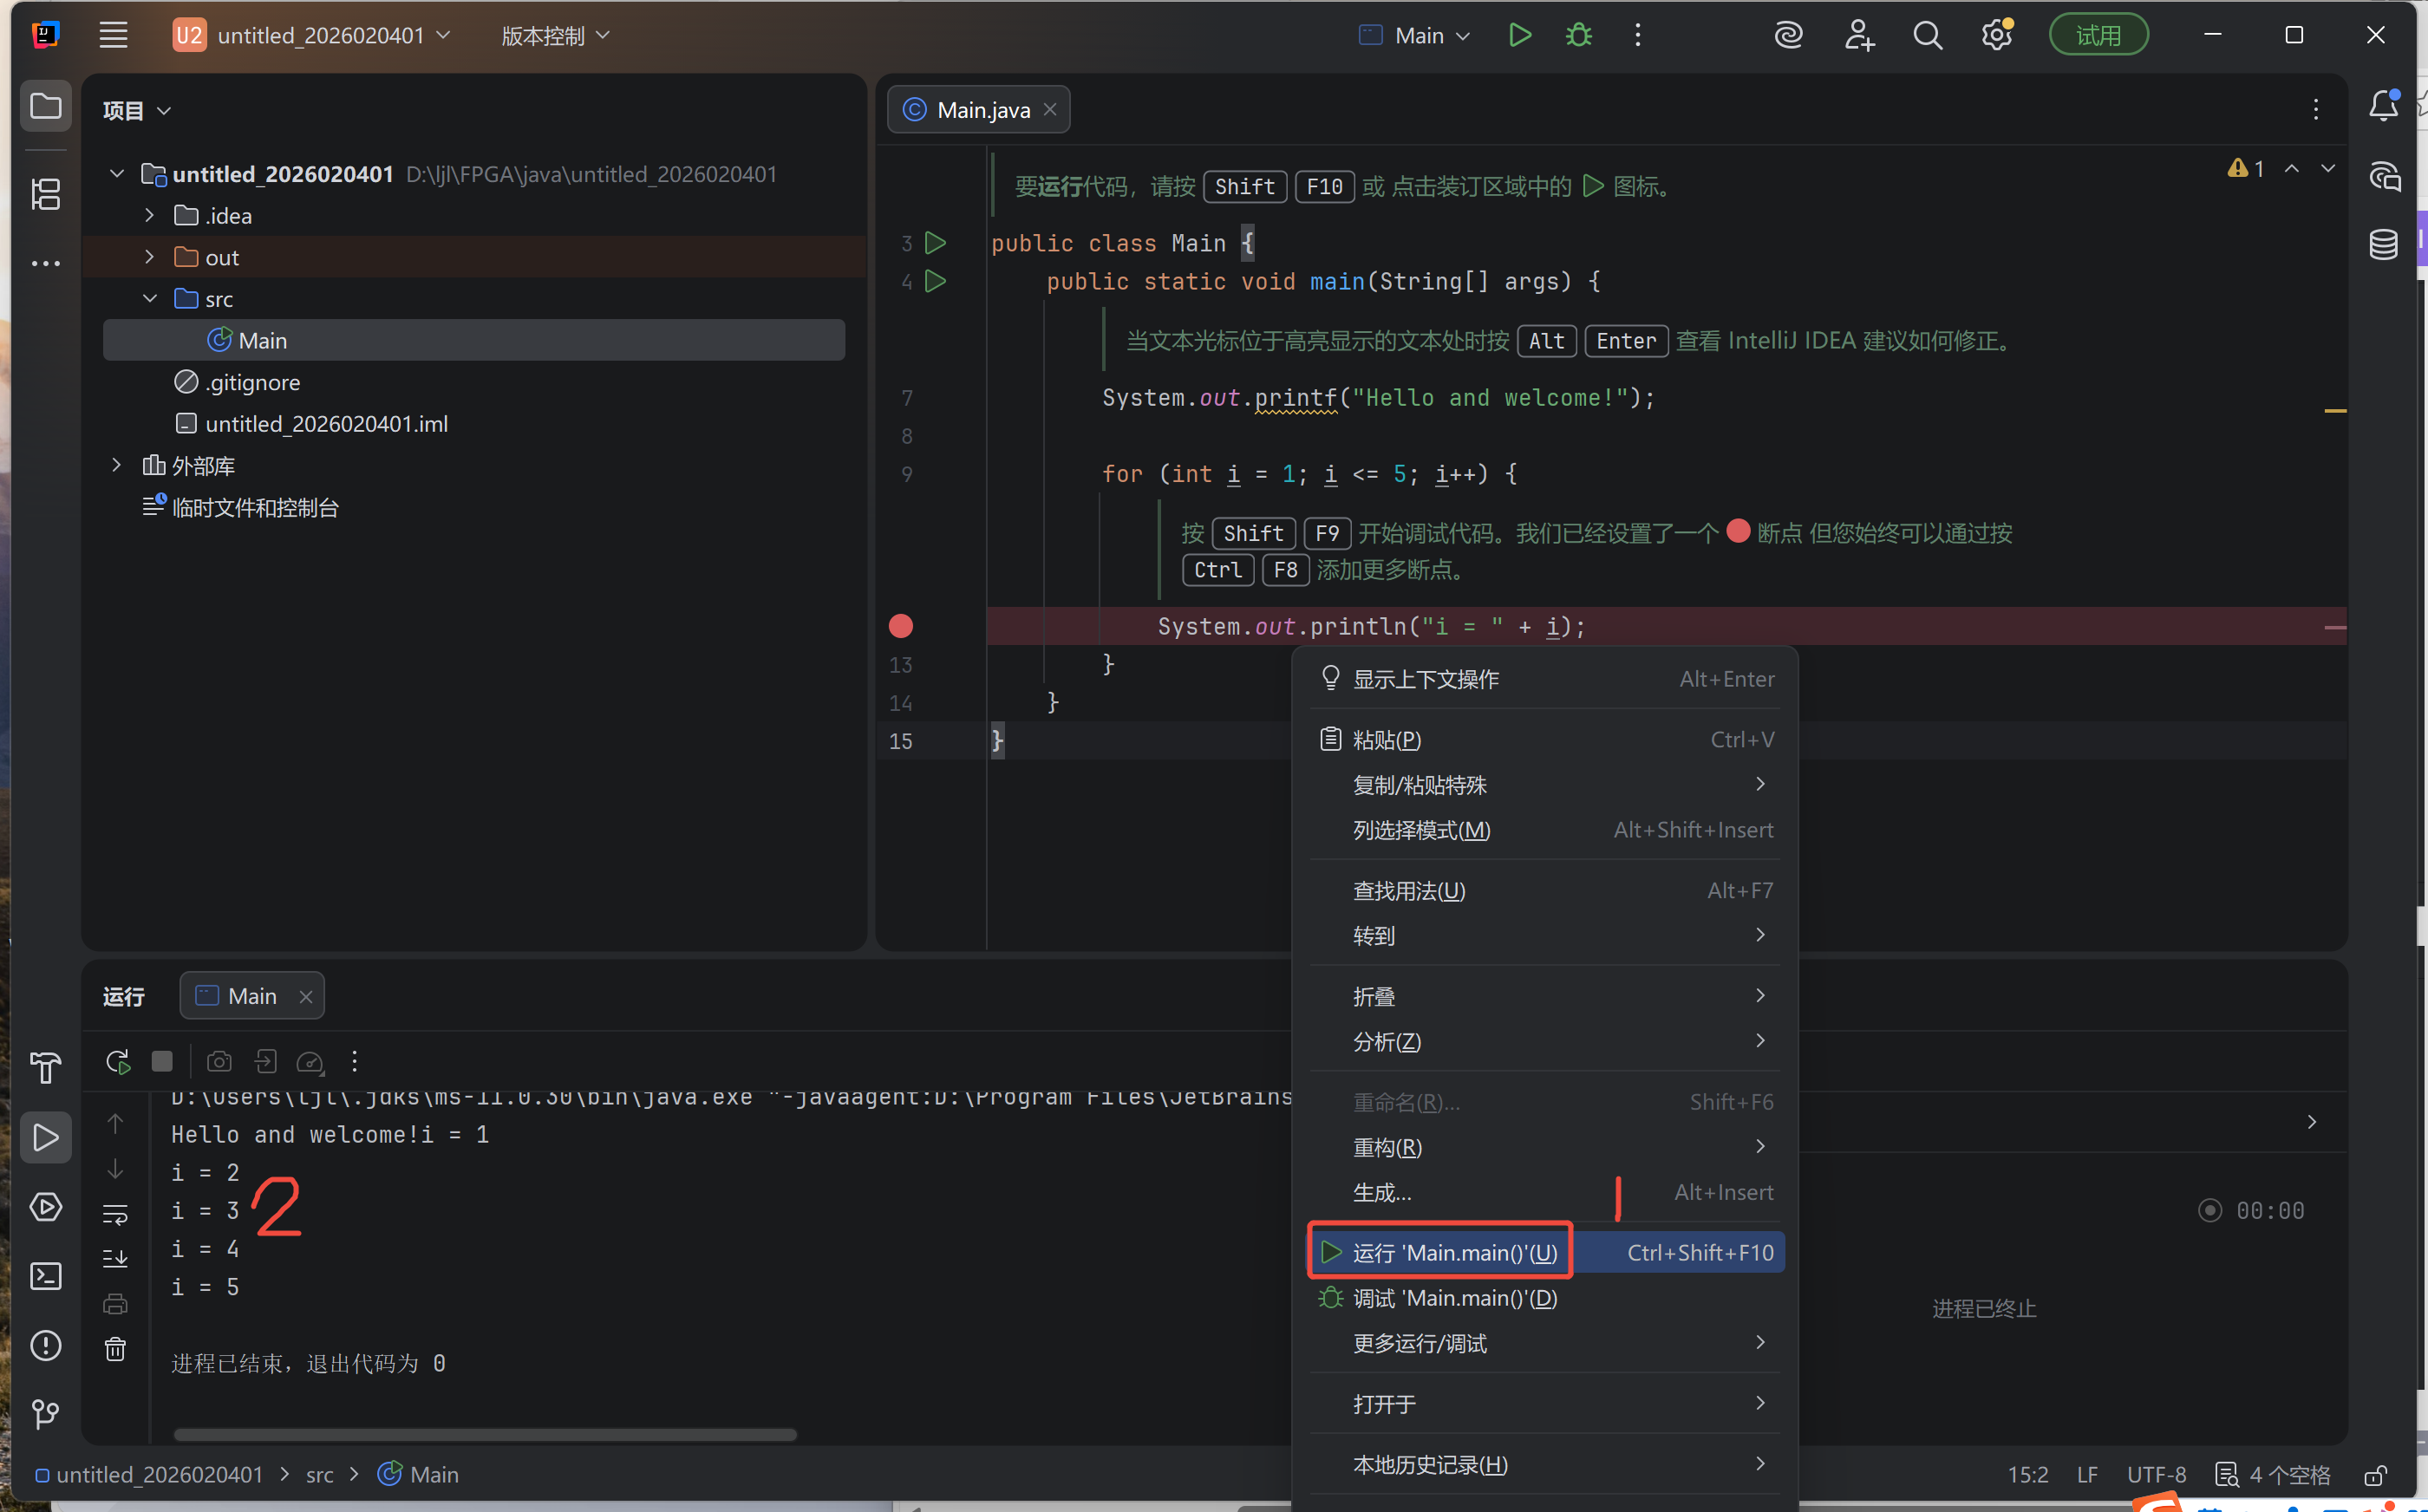The image size is (2428, 1512).
Task: Collapse the src folder in project tree
Action: click(x=150, y=299)
